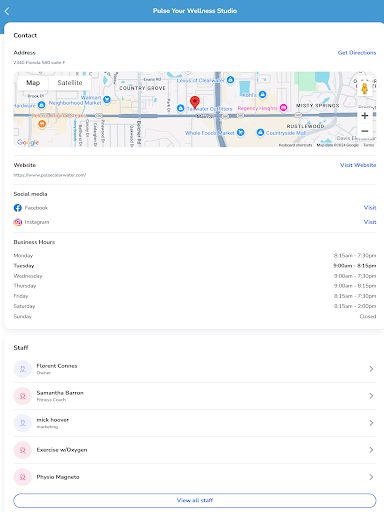Click the Facebook logo icon
Image resolution: width=384 pixels, height=512 pixels.
click(x=18, y=208)
